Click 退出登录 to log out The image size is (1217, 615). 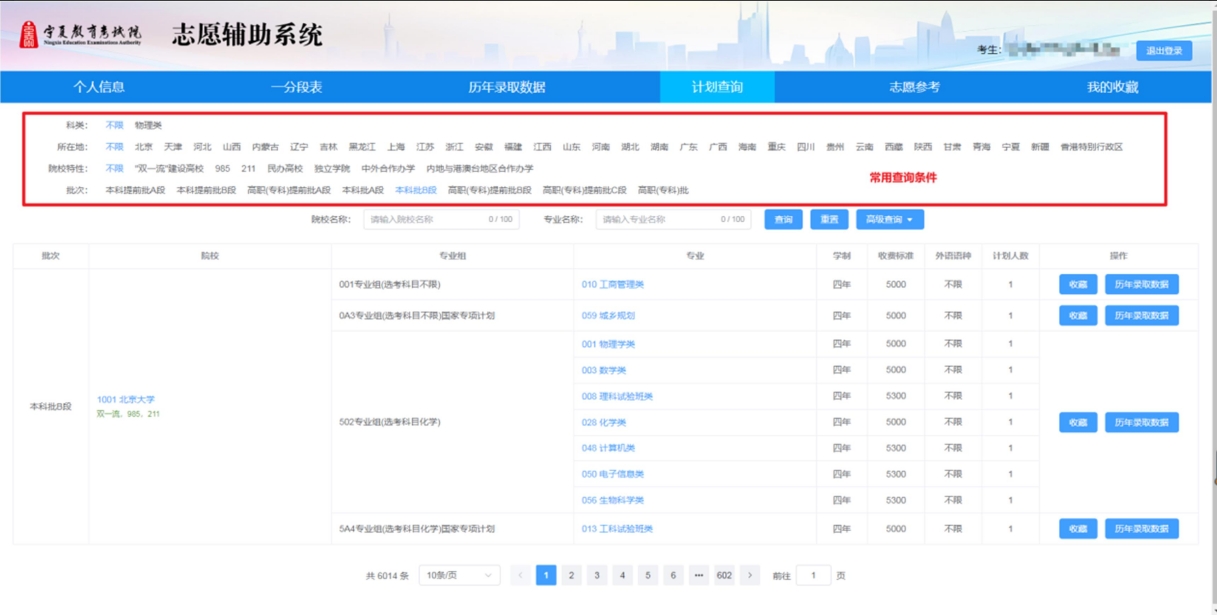pyautogui.click(x=1163, y=50)
